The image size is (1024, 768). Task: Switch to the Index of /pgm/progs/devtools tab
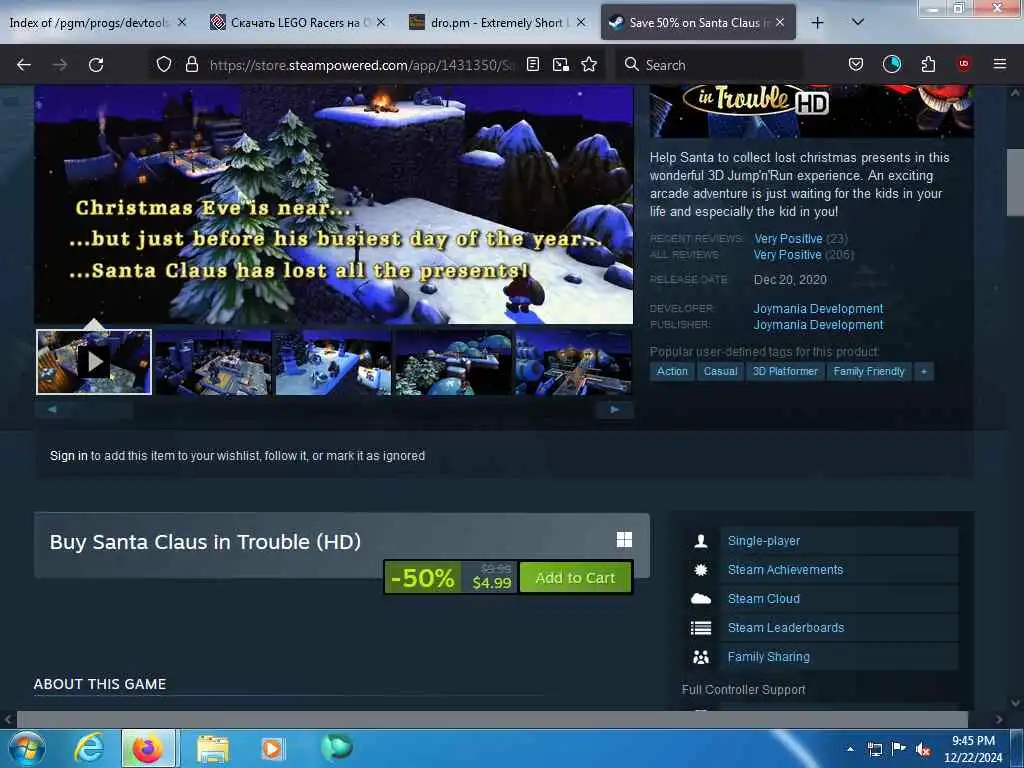pos(88,23)
